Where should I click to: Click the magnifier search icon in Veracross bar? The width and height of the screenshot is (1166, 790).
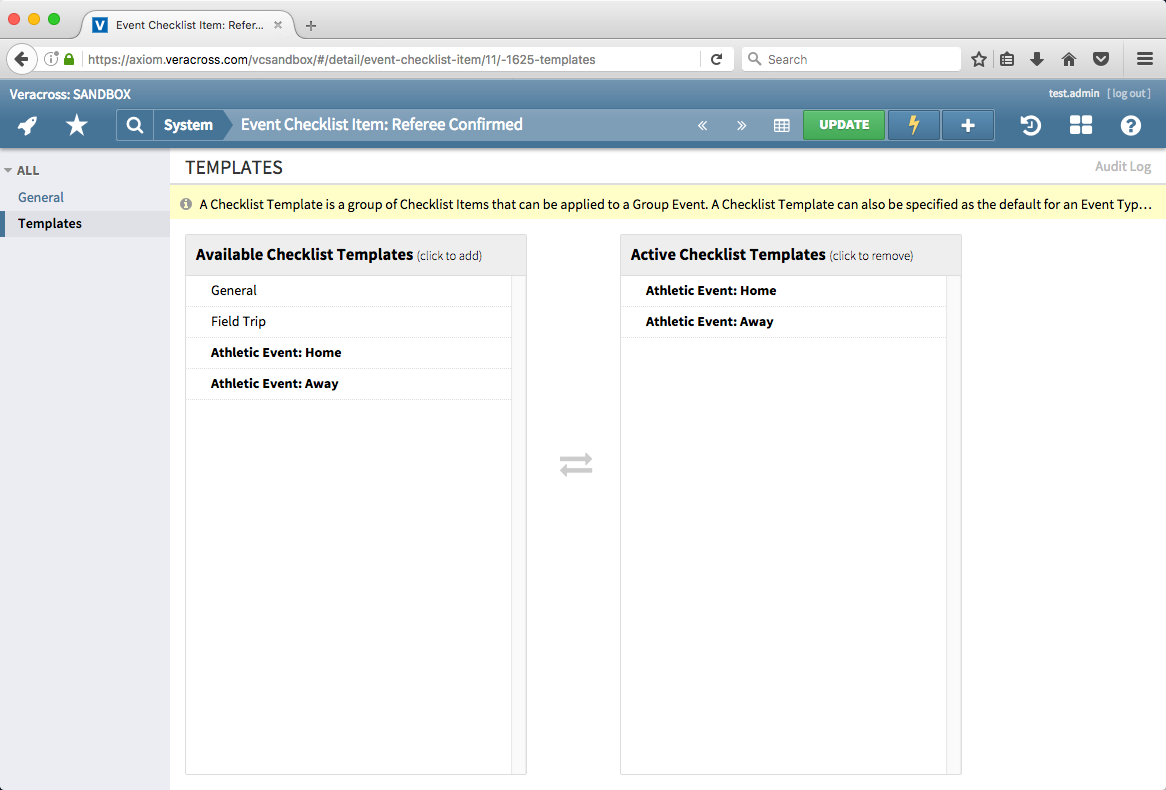click(135, 125)
